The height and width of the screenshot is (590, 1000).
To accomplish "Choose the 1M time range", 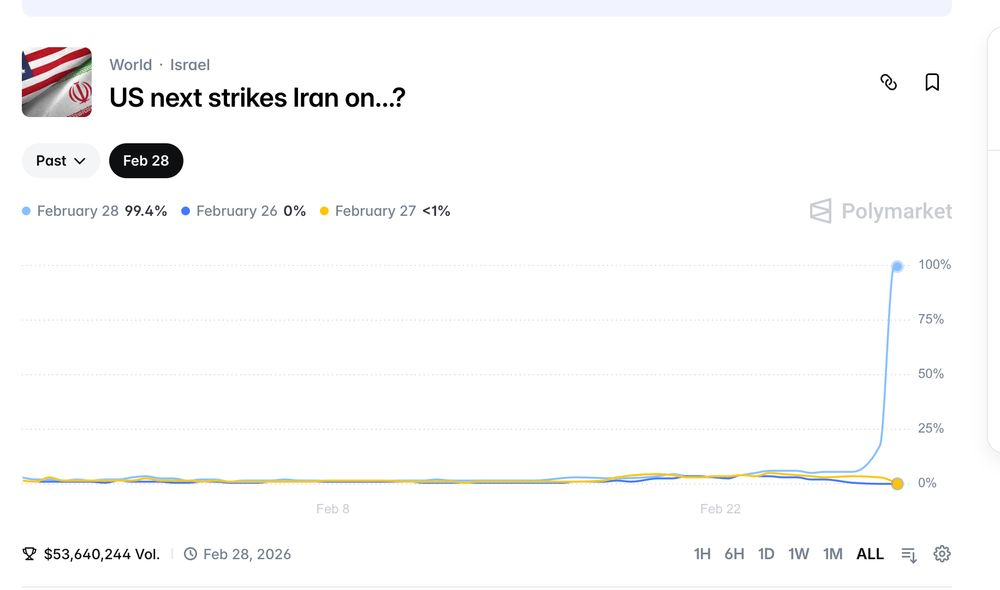I will (x=832, y=554).
